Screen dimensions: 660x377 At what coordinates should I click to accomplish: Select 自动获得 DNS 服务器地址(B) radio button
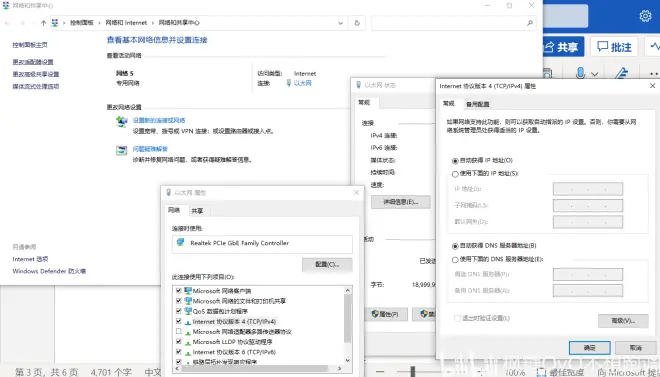pos(455,246)
